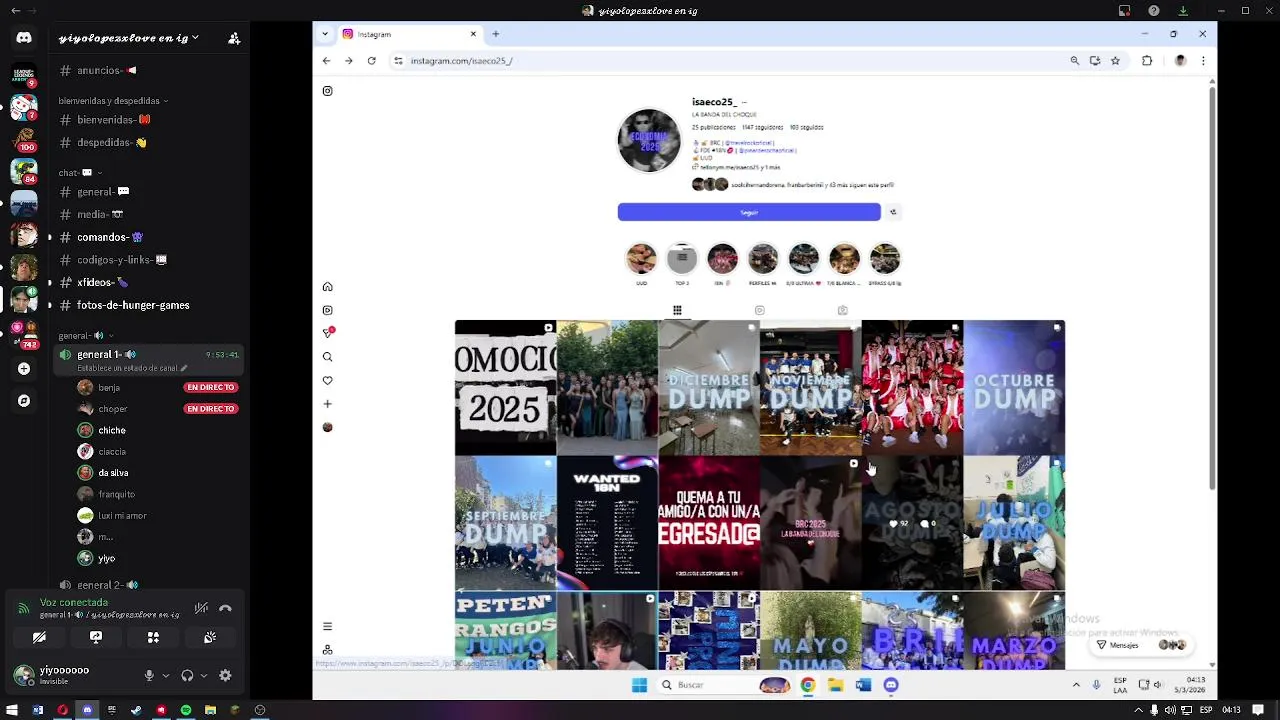Open profile avatar in Instagram sidebar

point(327,427)
